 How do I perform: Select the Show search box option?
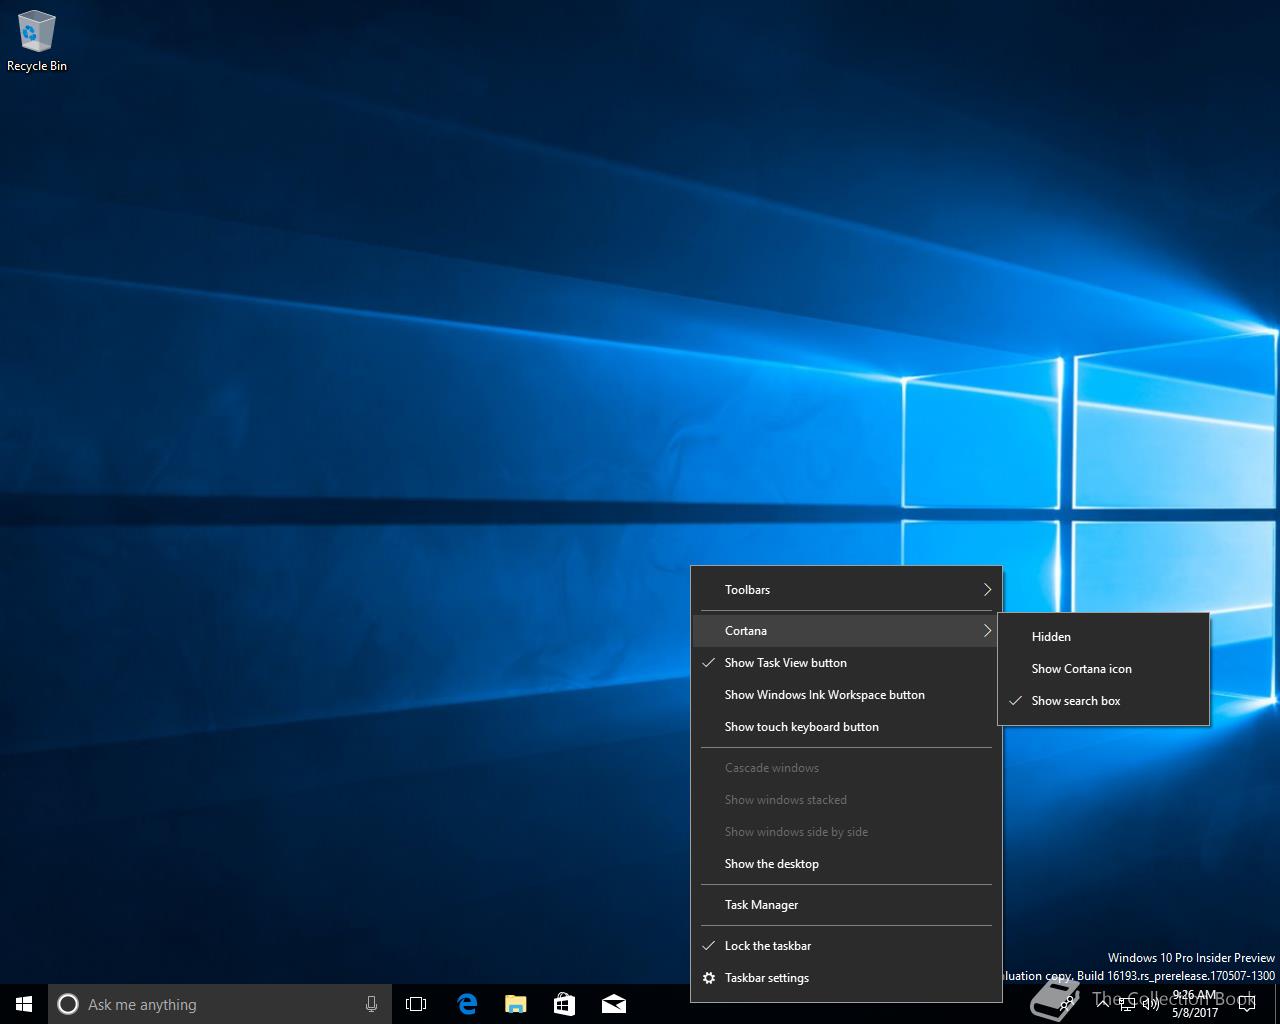tap(1075, 701)
